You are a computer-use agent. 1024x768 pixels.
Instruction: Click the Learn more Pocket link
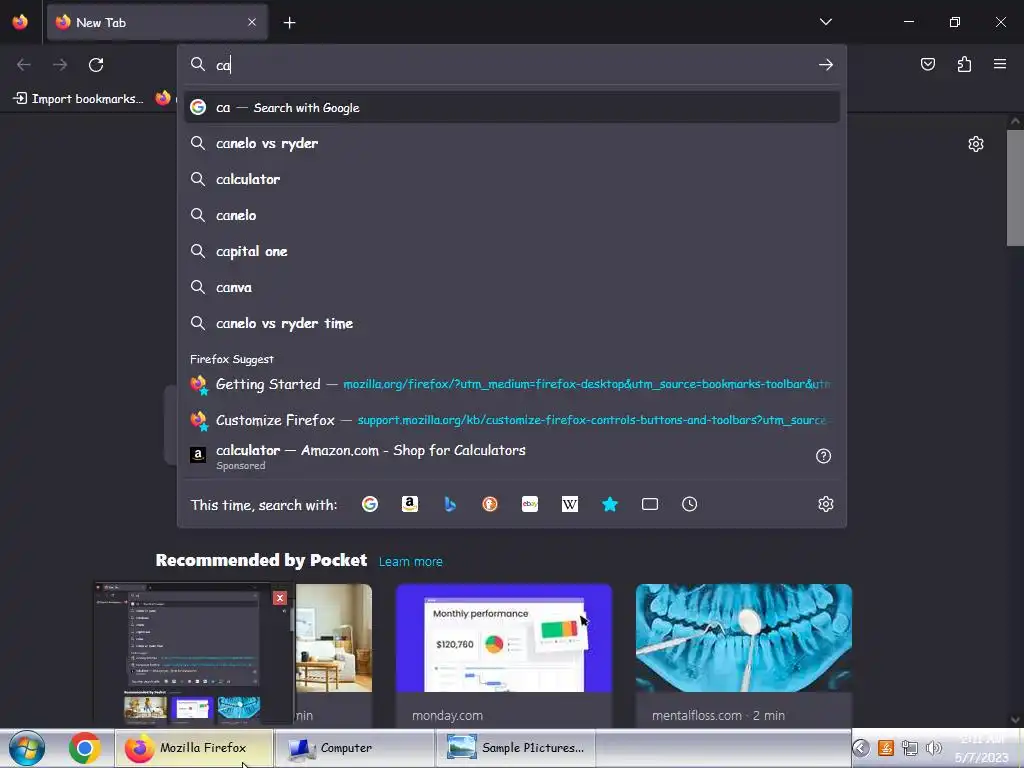click(x=410, y=562)
